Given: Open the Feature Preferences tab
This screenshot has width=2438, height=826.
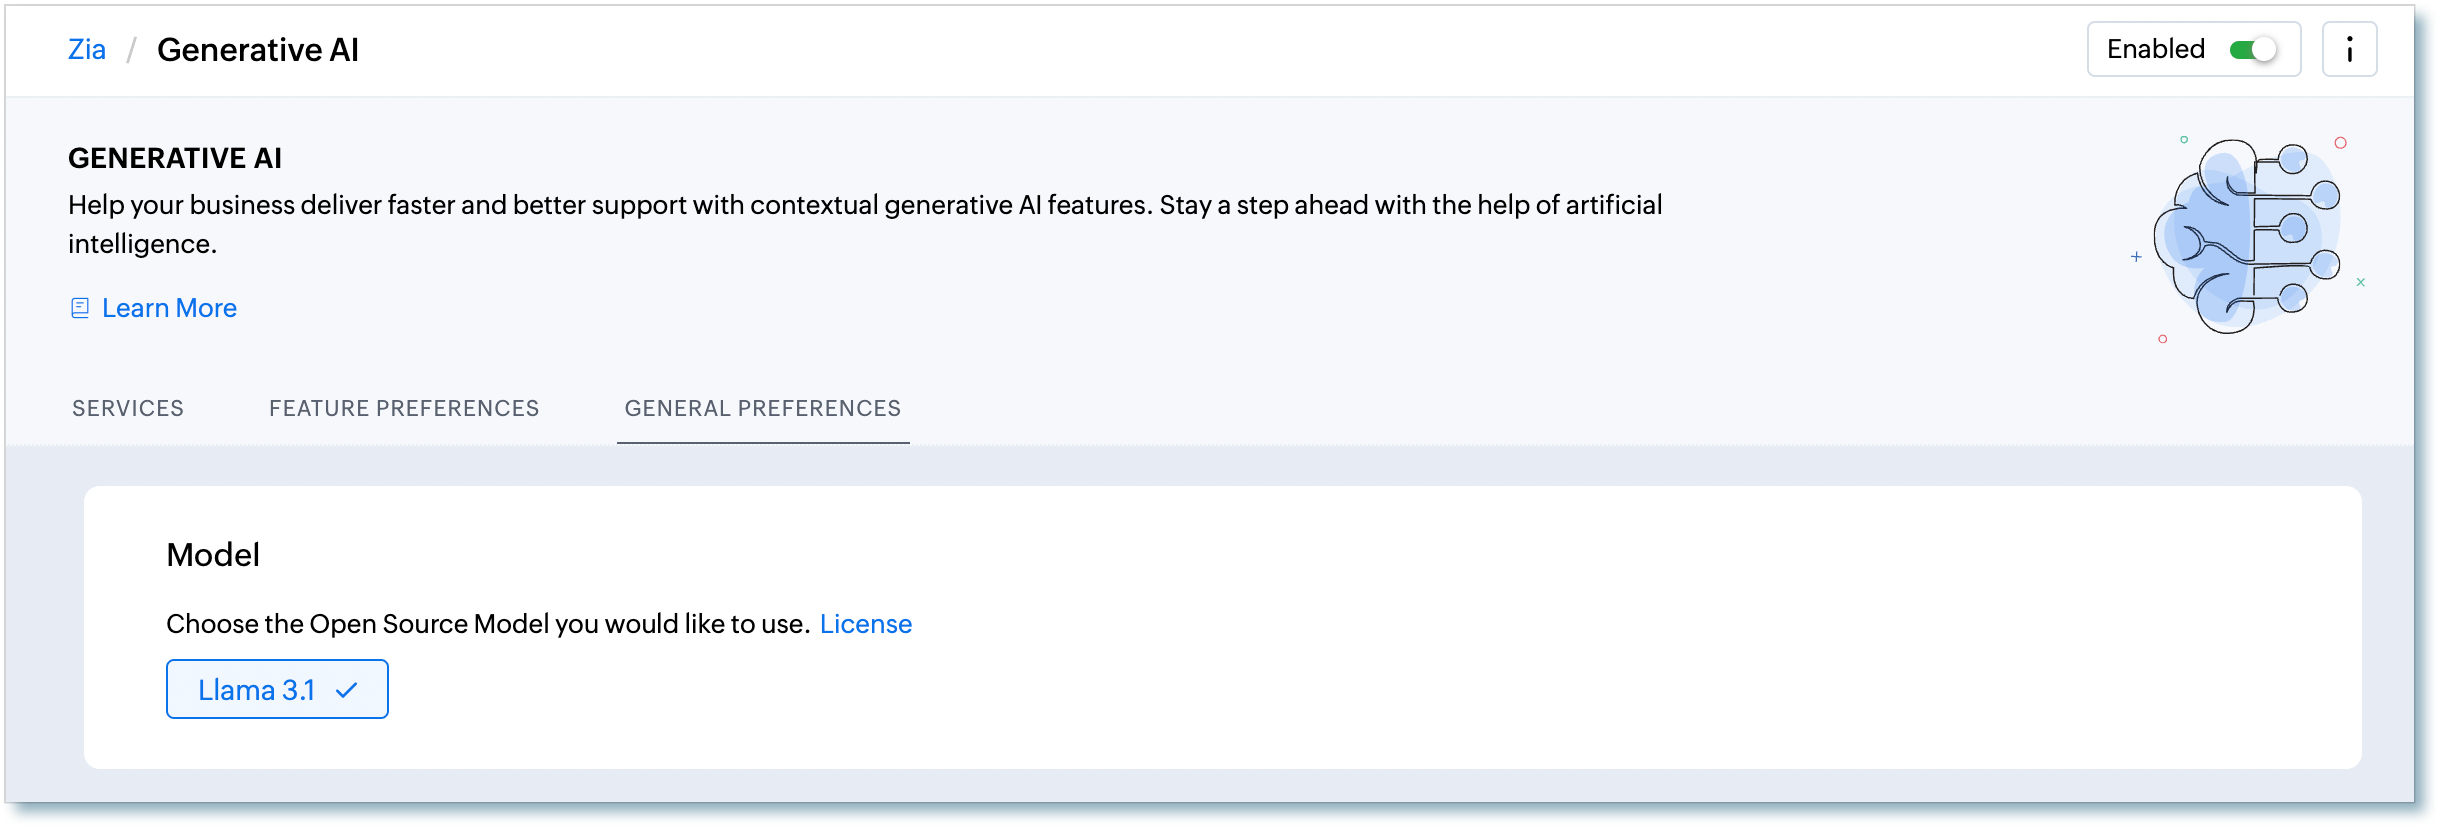Looking at the screenshot, I should coord(404,408).
